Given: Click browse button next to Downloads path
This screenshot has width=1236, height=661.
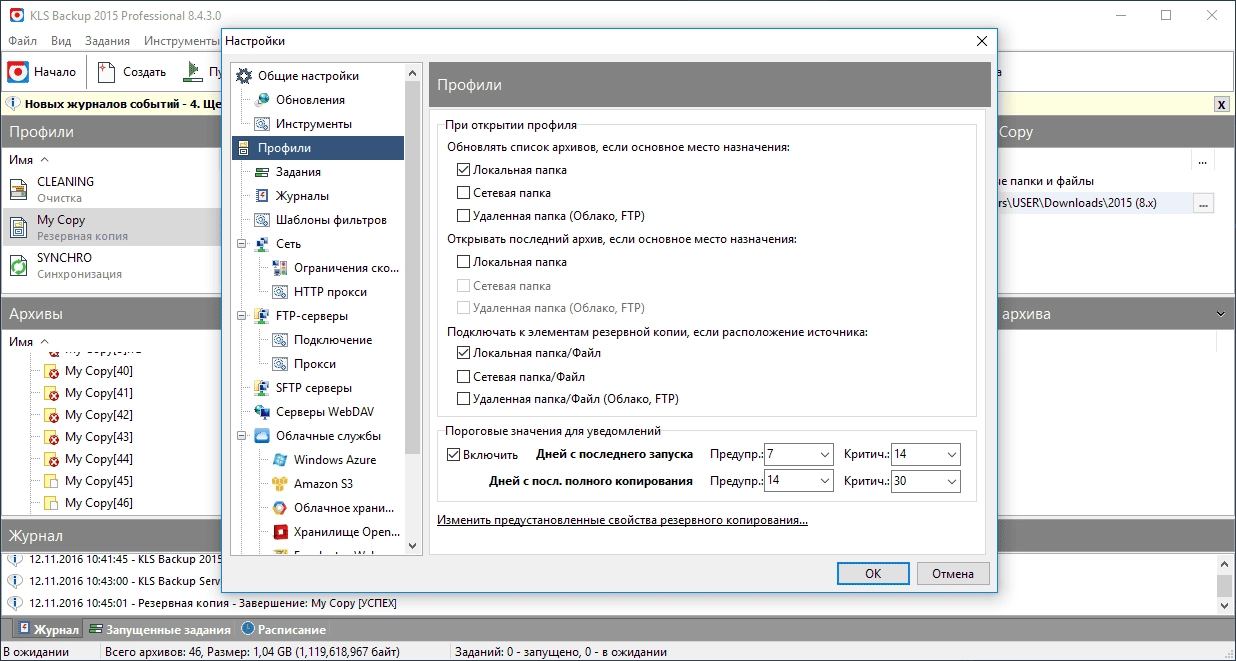Looking at the screenshot, I should 1204,203.
